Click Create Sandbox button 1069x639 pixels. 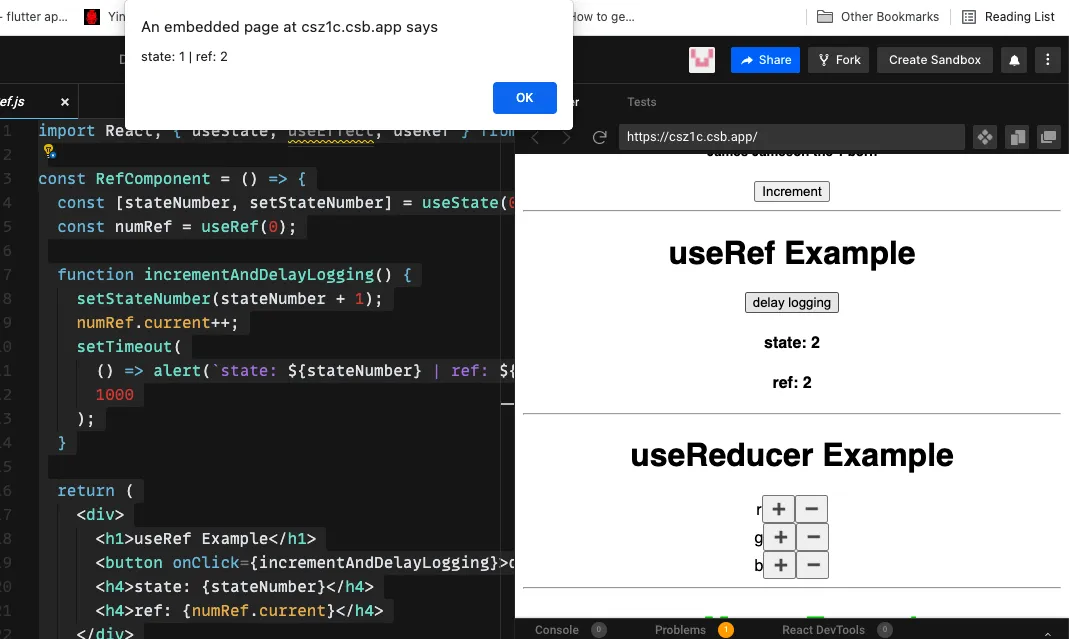tap(935, 60)
